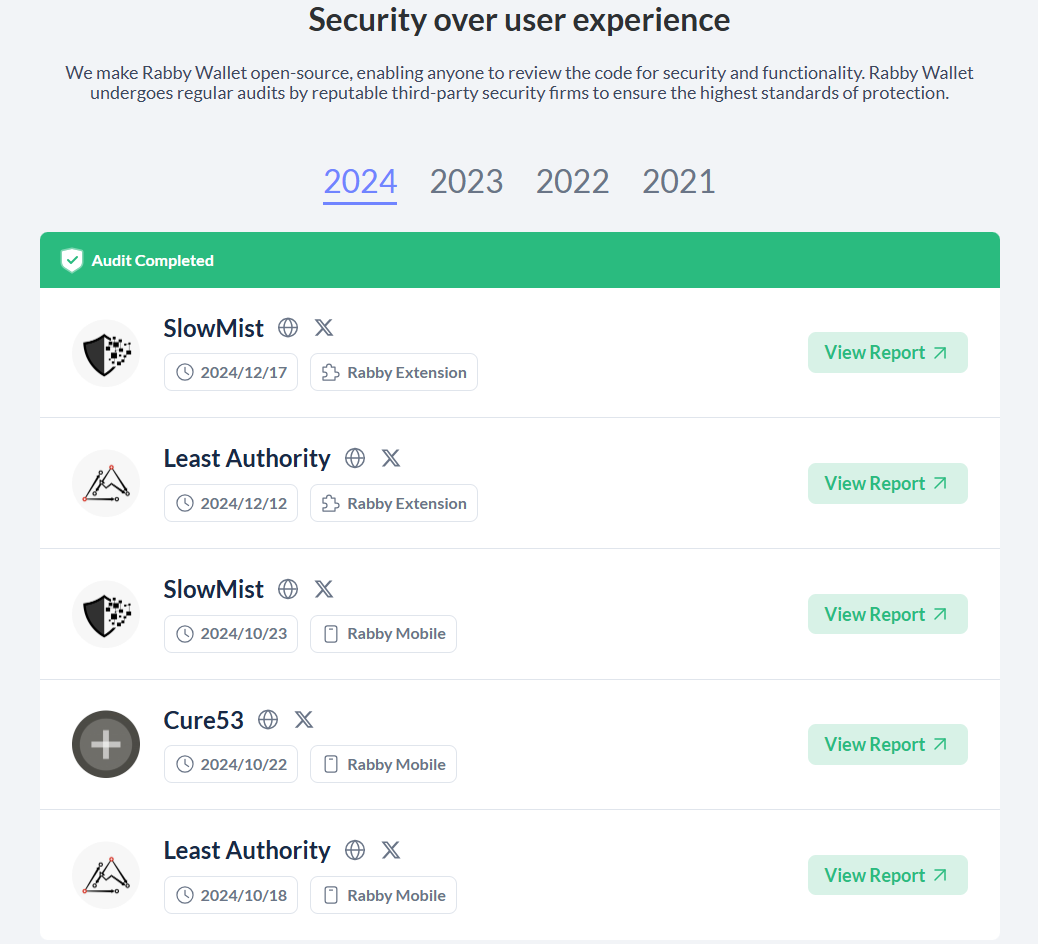Click globe icon beside Least Authority 2024/12/12
This screenshot has width=1038, height=944.
point(355,458)
